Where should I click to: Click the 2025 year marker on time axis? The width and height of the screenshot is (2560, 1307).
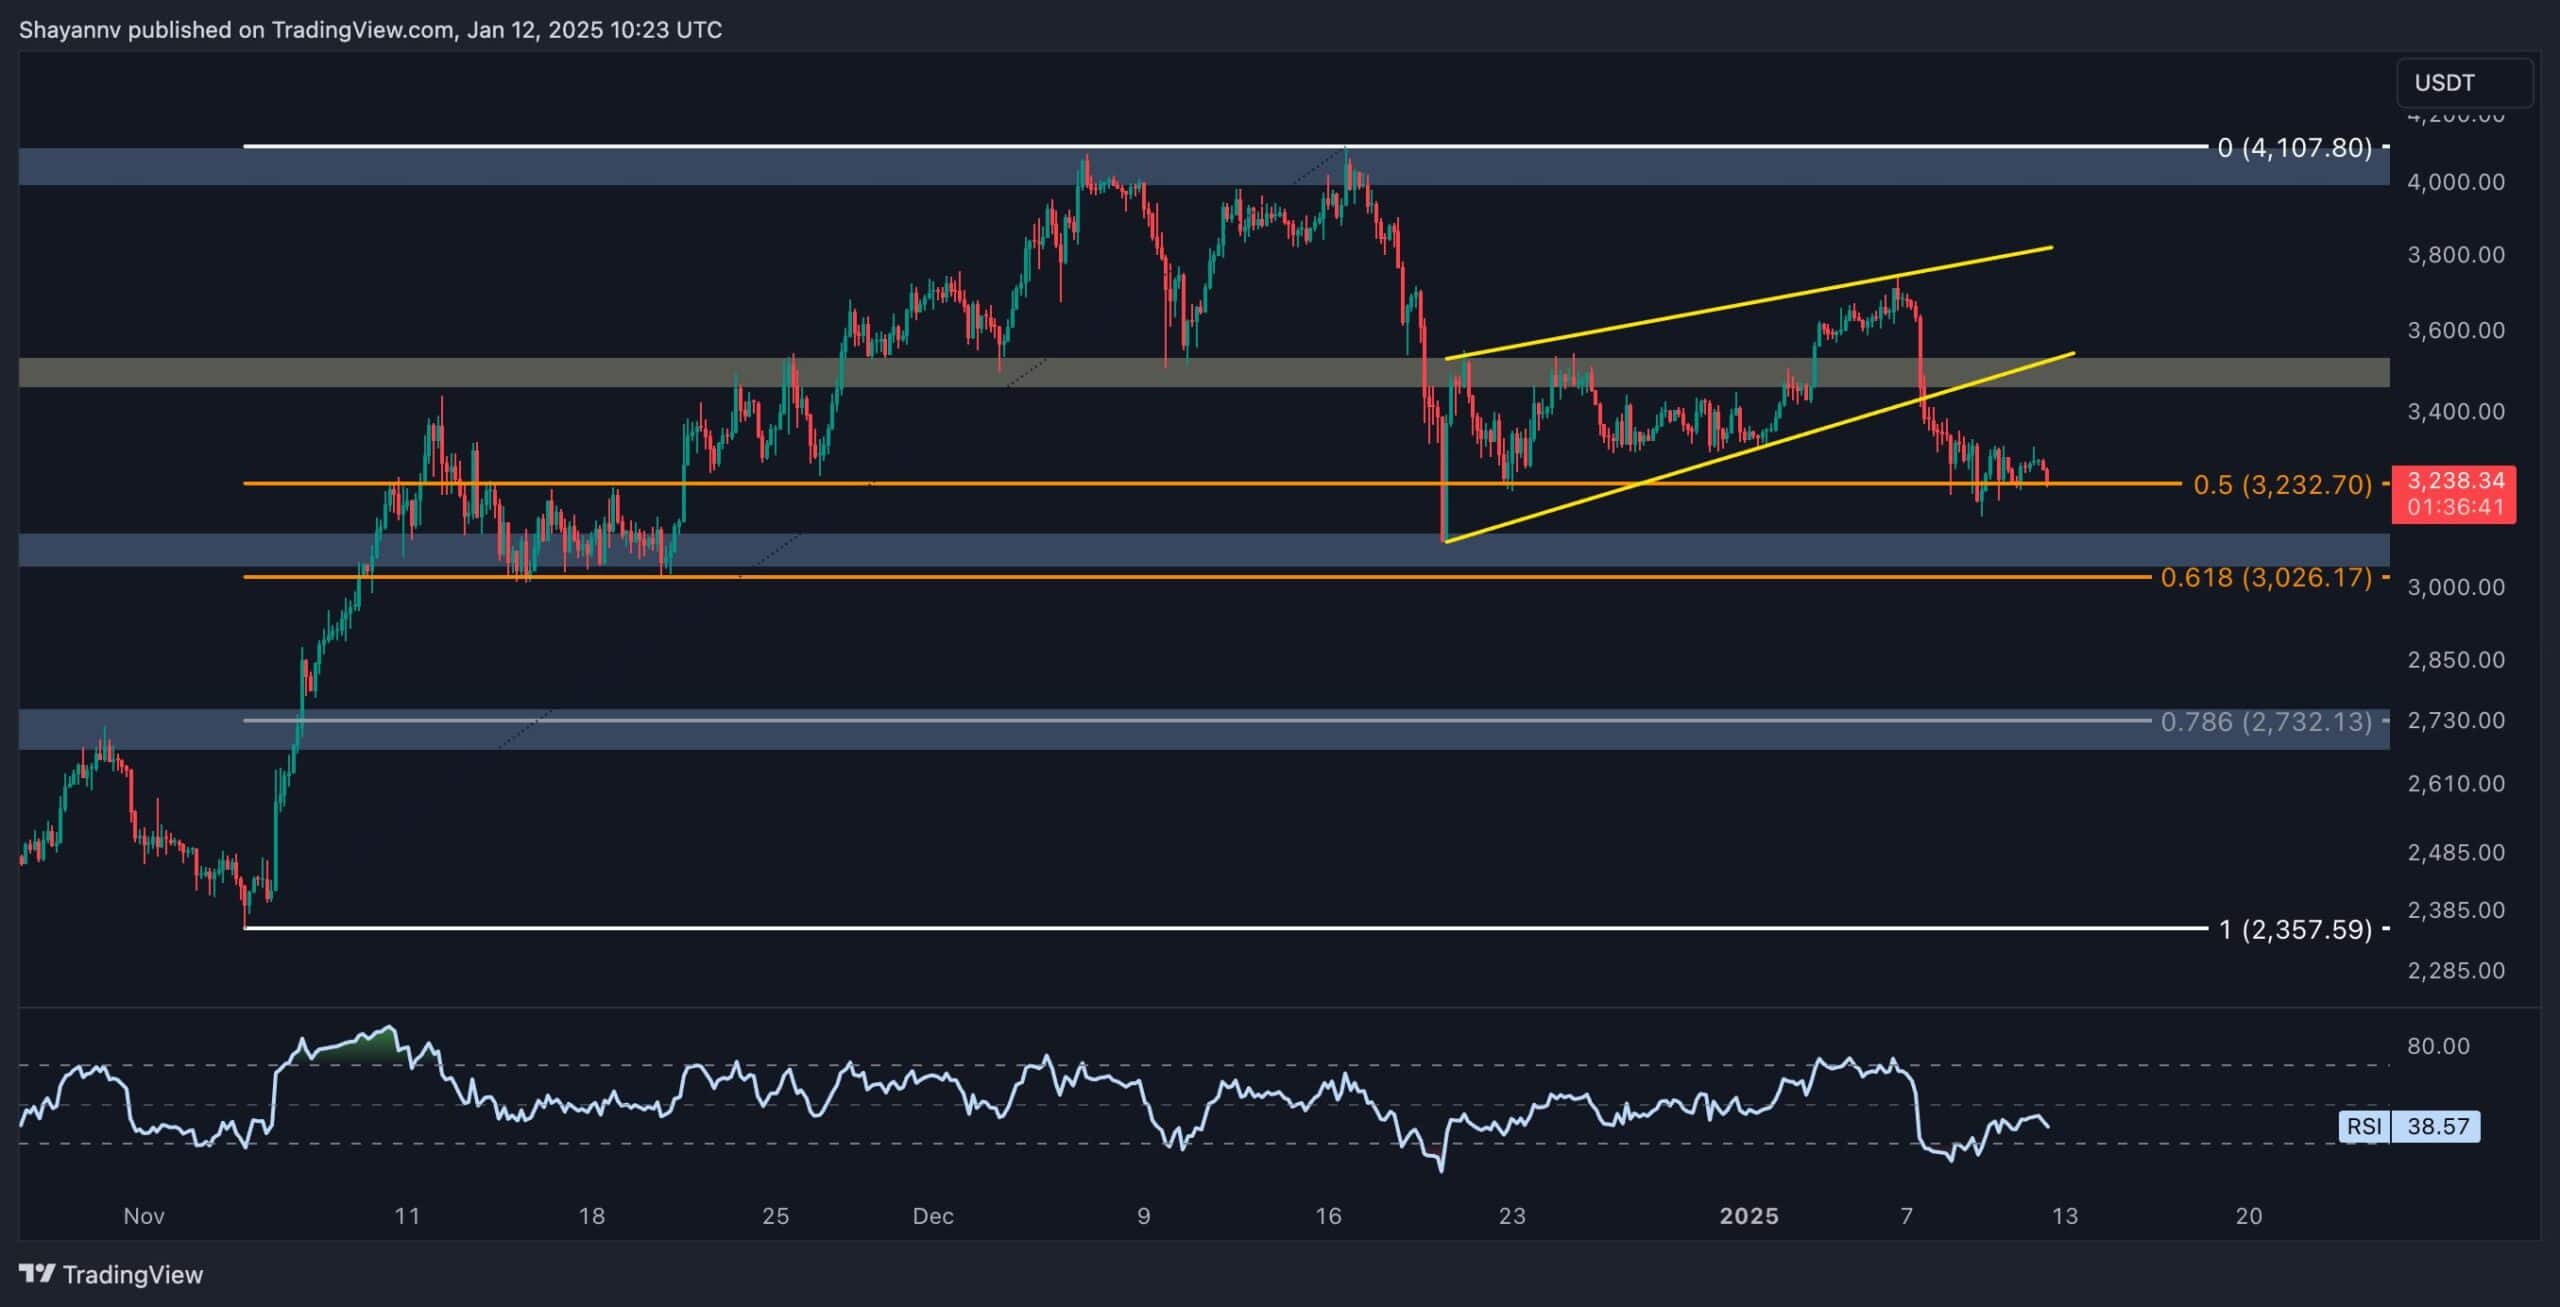1748,1216
